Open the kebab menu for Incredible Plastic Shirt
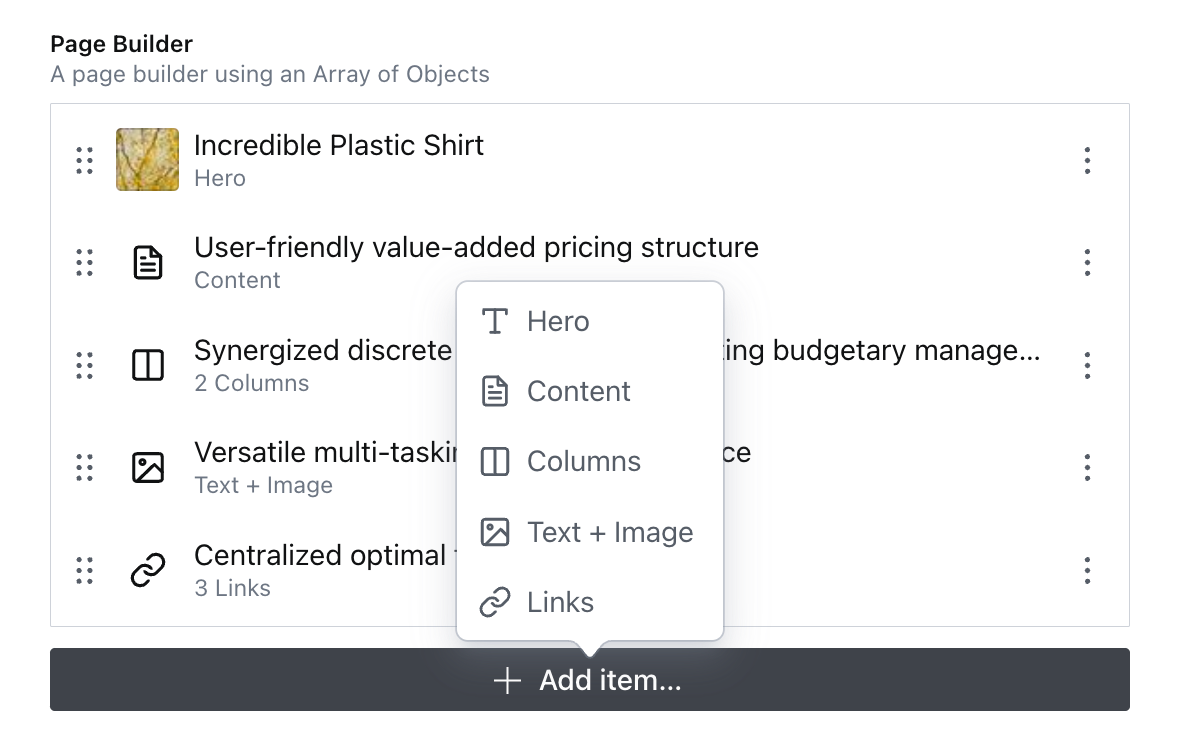The height and width of the screenshot is (746, 1180). 1087,160
